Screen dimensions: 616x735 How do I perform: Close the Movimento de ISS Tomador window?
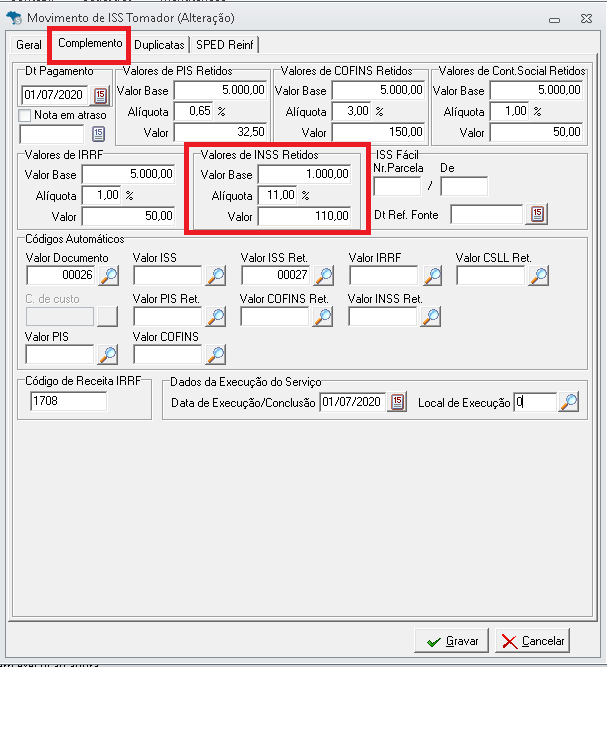tap(586, 18)
